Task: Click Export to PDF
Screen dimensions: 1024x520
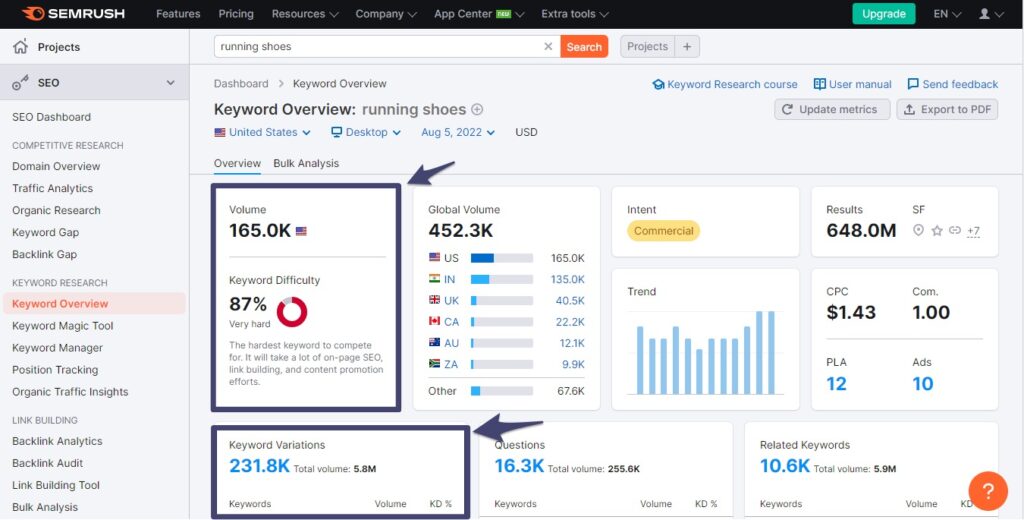Action: (x=947, y=109)
